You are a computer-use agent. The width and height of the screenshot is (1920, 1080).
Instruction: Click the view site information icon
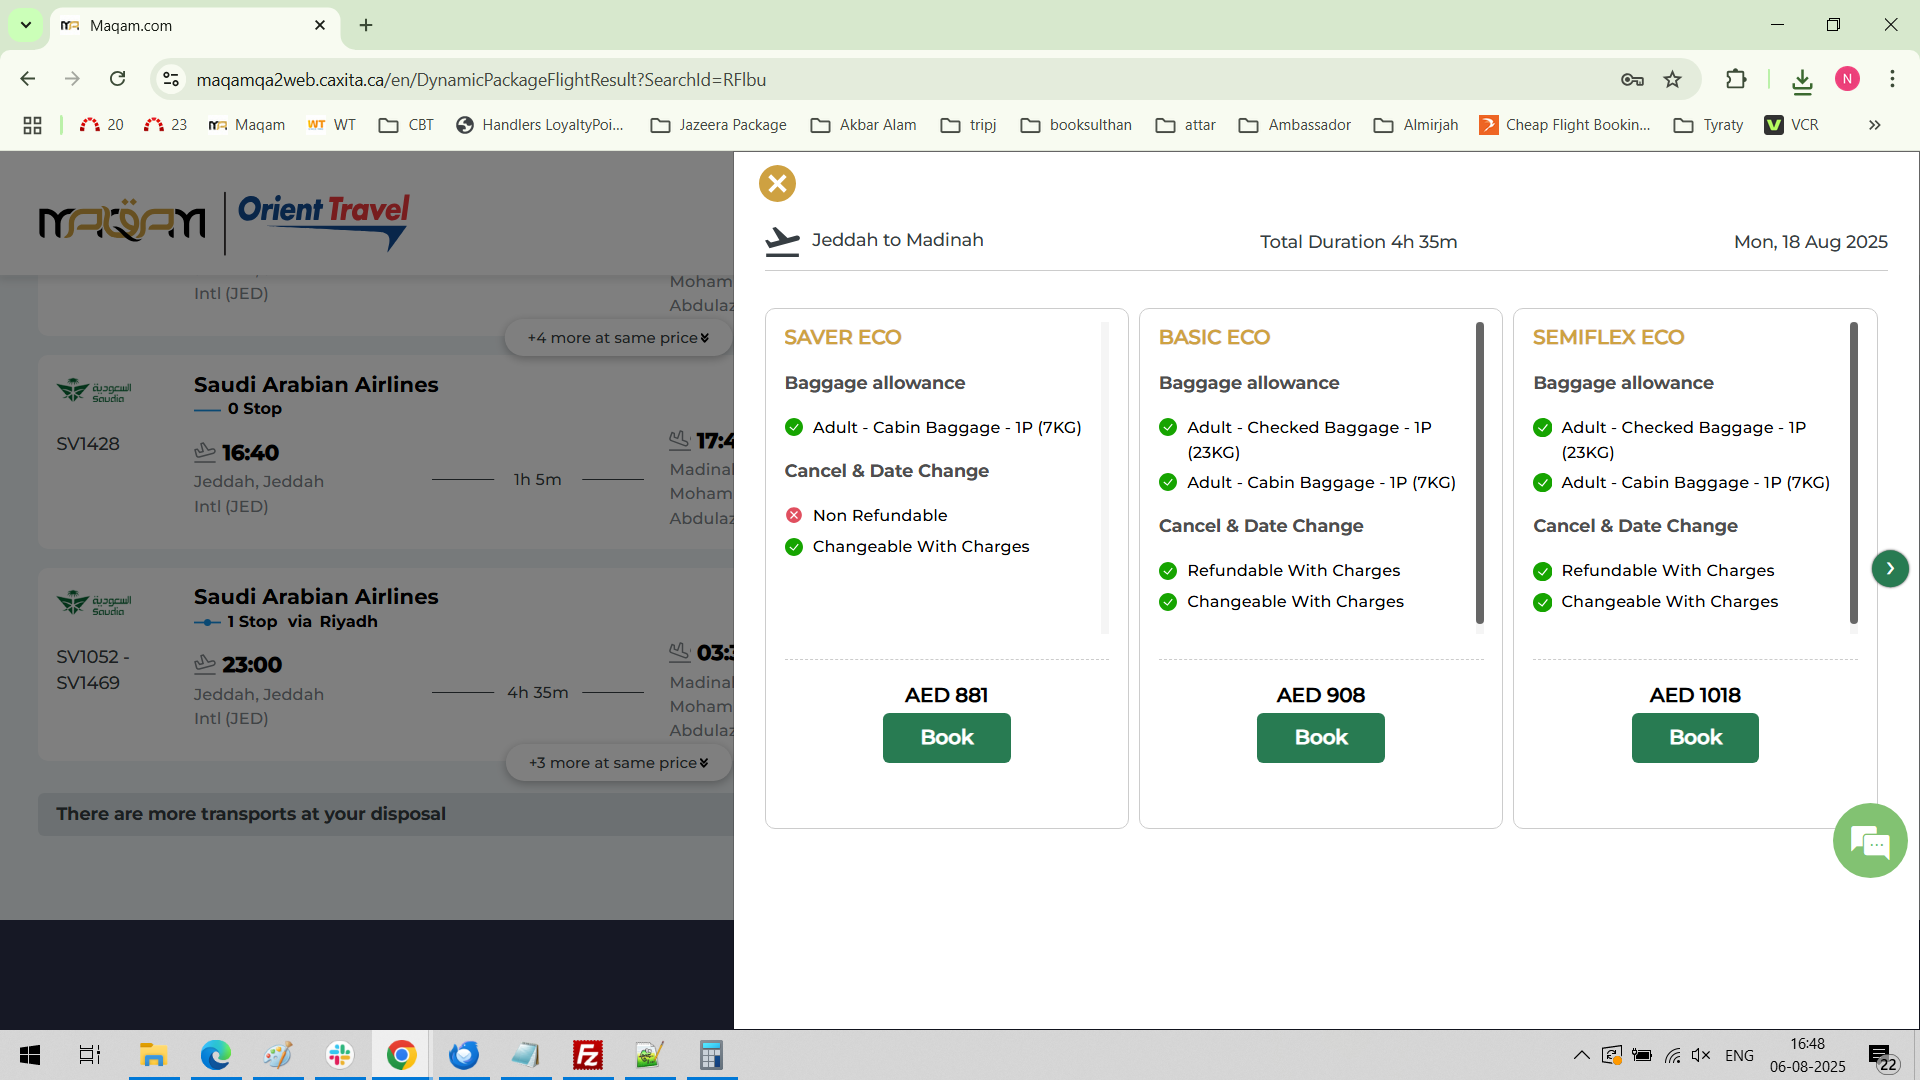point(171,80)
